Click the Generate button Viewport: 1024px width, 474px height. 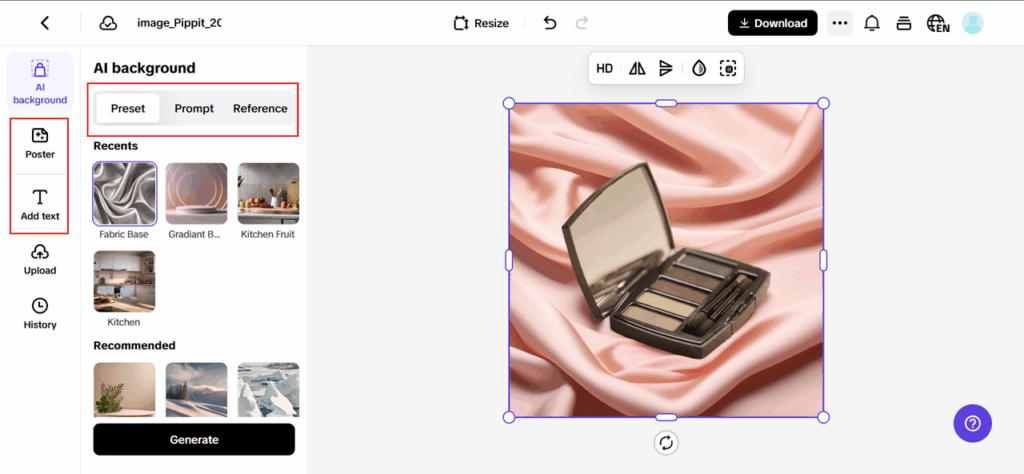194,439
